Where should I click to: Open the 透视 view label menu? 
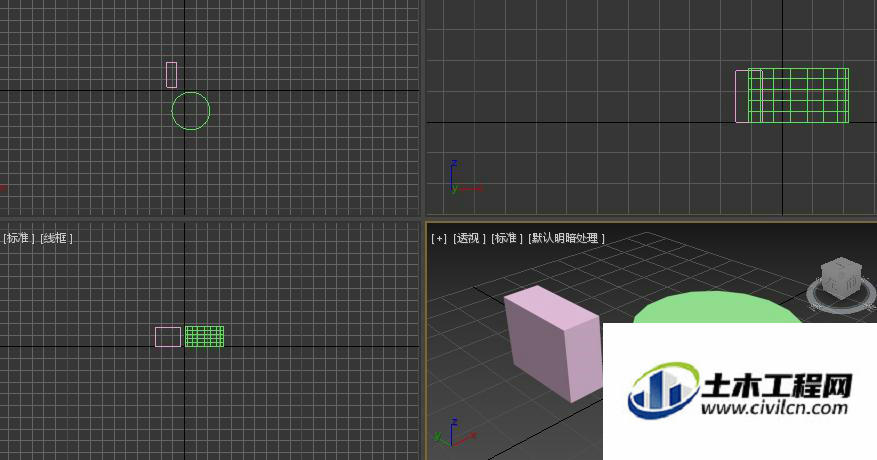(x=469, y=238)
